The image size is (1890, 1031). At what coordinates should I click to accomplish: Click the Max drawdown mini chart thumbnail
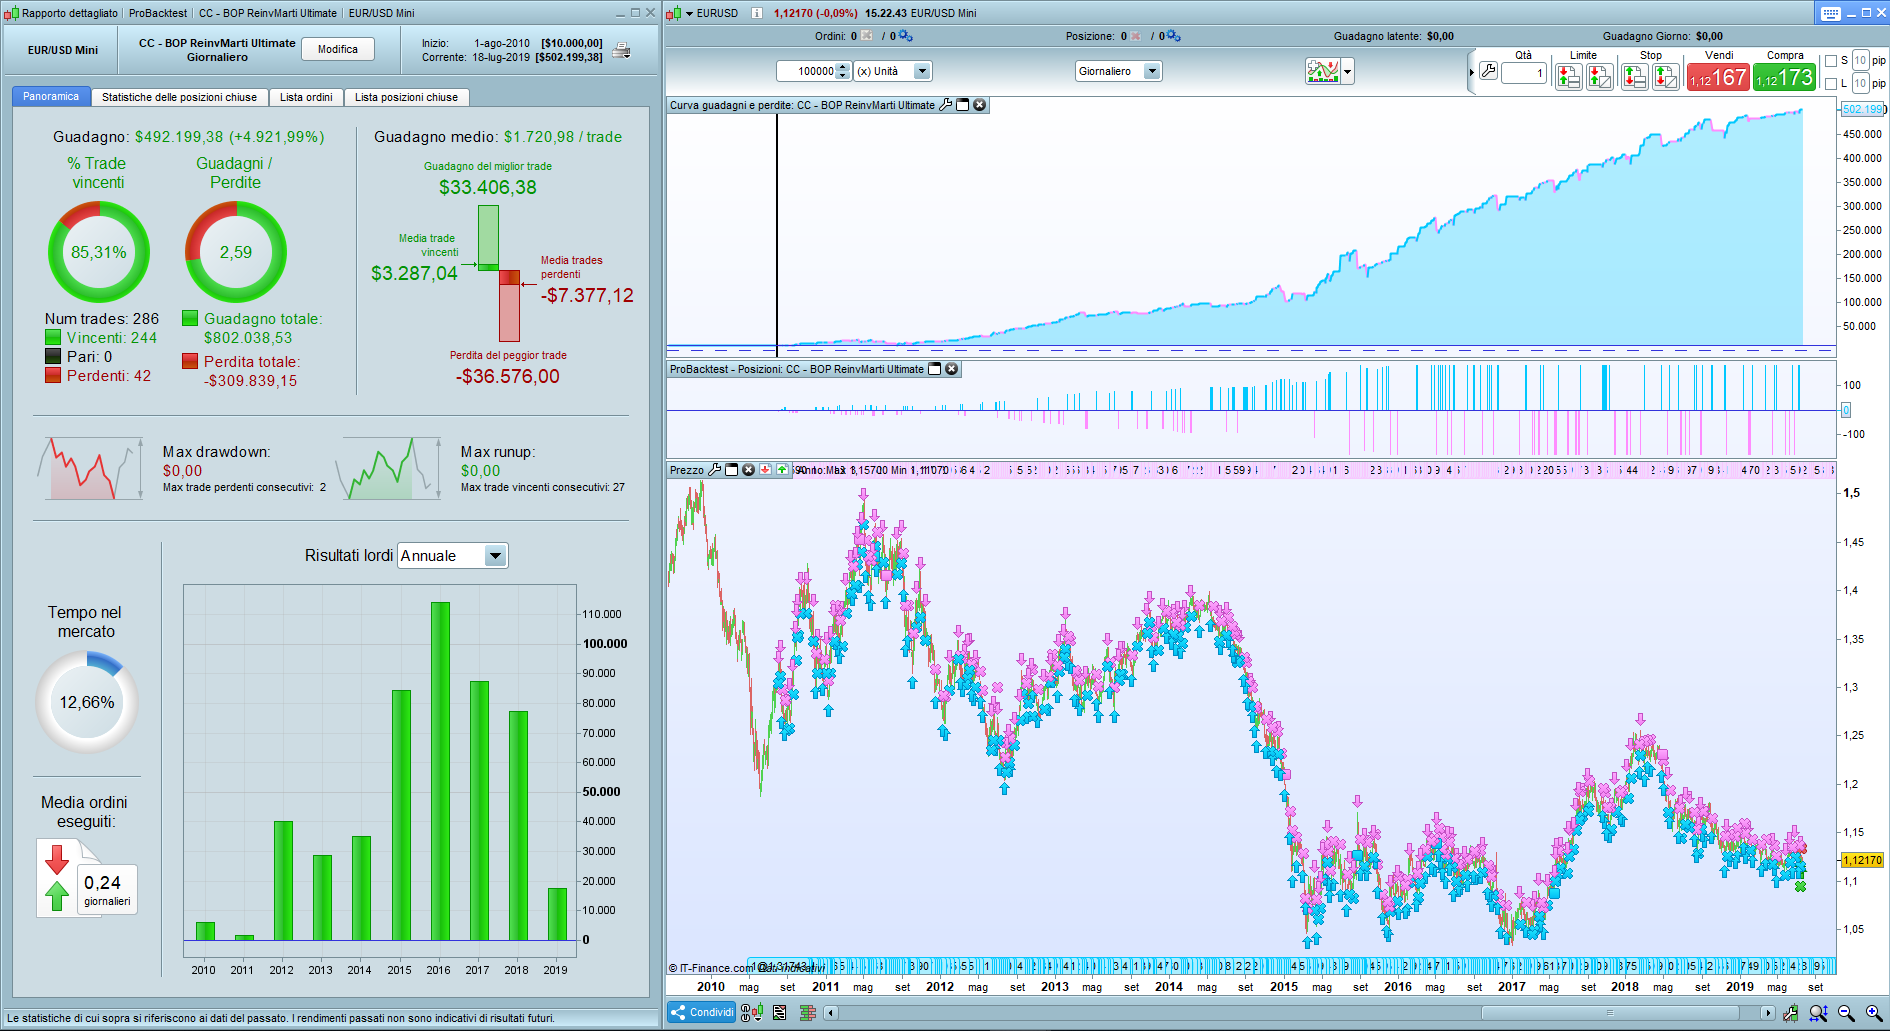pyautogui.click(x=90, y=468)
